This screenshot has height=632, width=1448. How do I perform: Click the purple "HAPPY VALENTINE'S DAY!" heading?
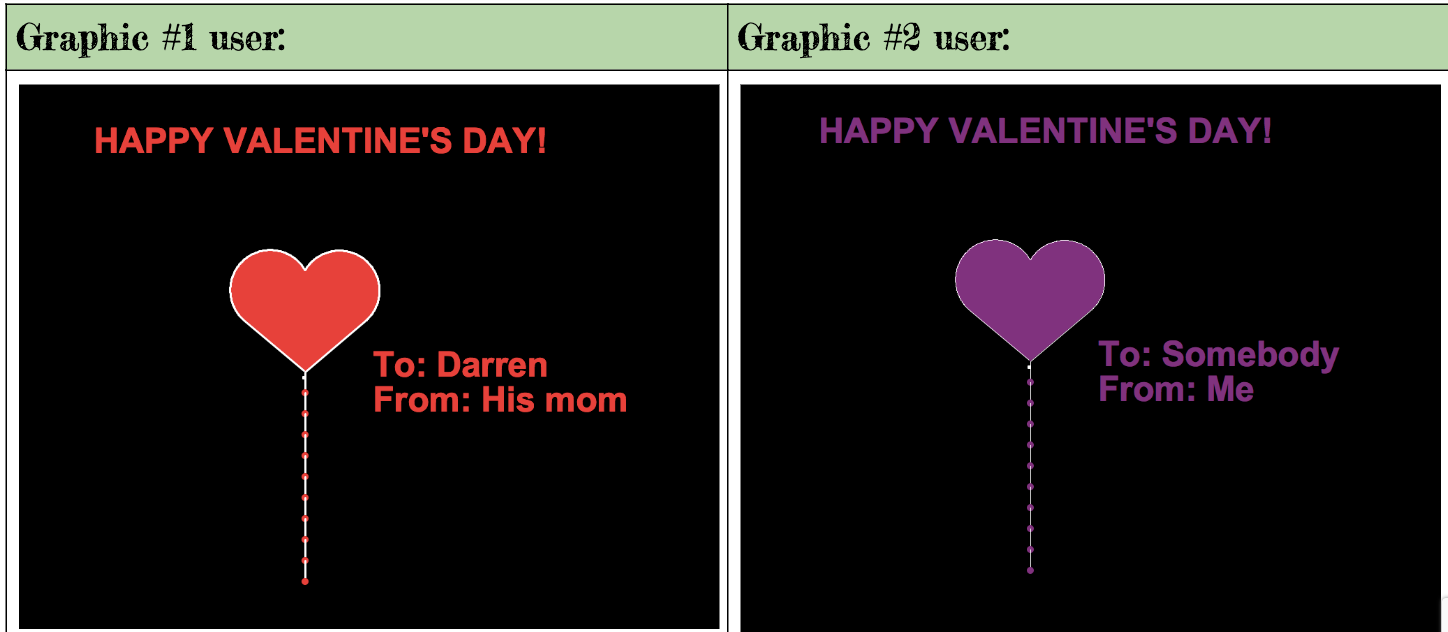pos(1045,131)
